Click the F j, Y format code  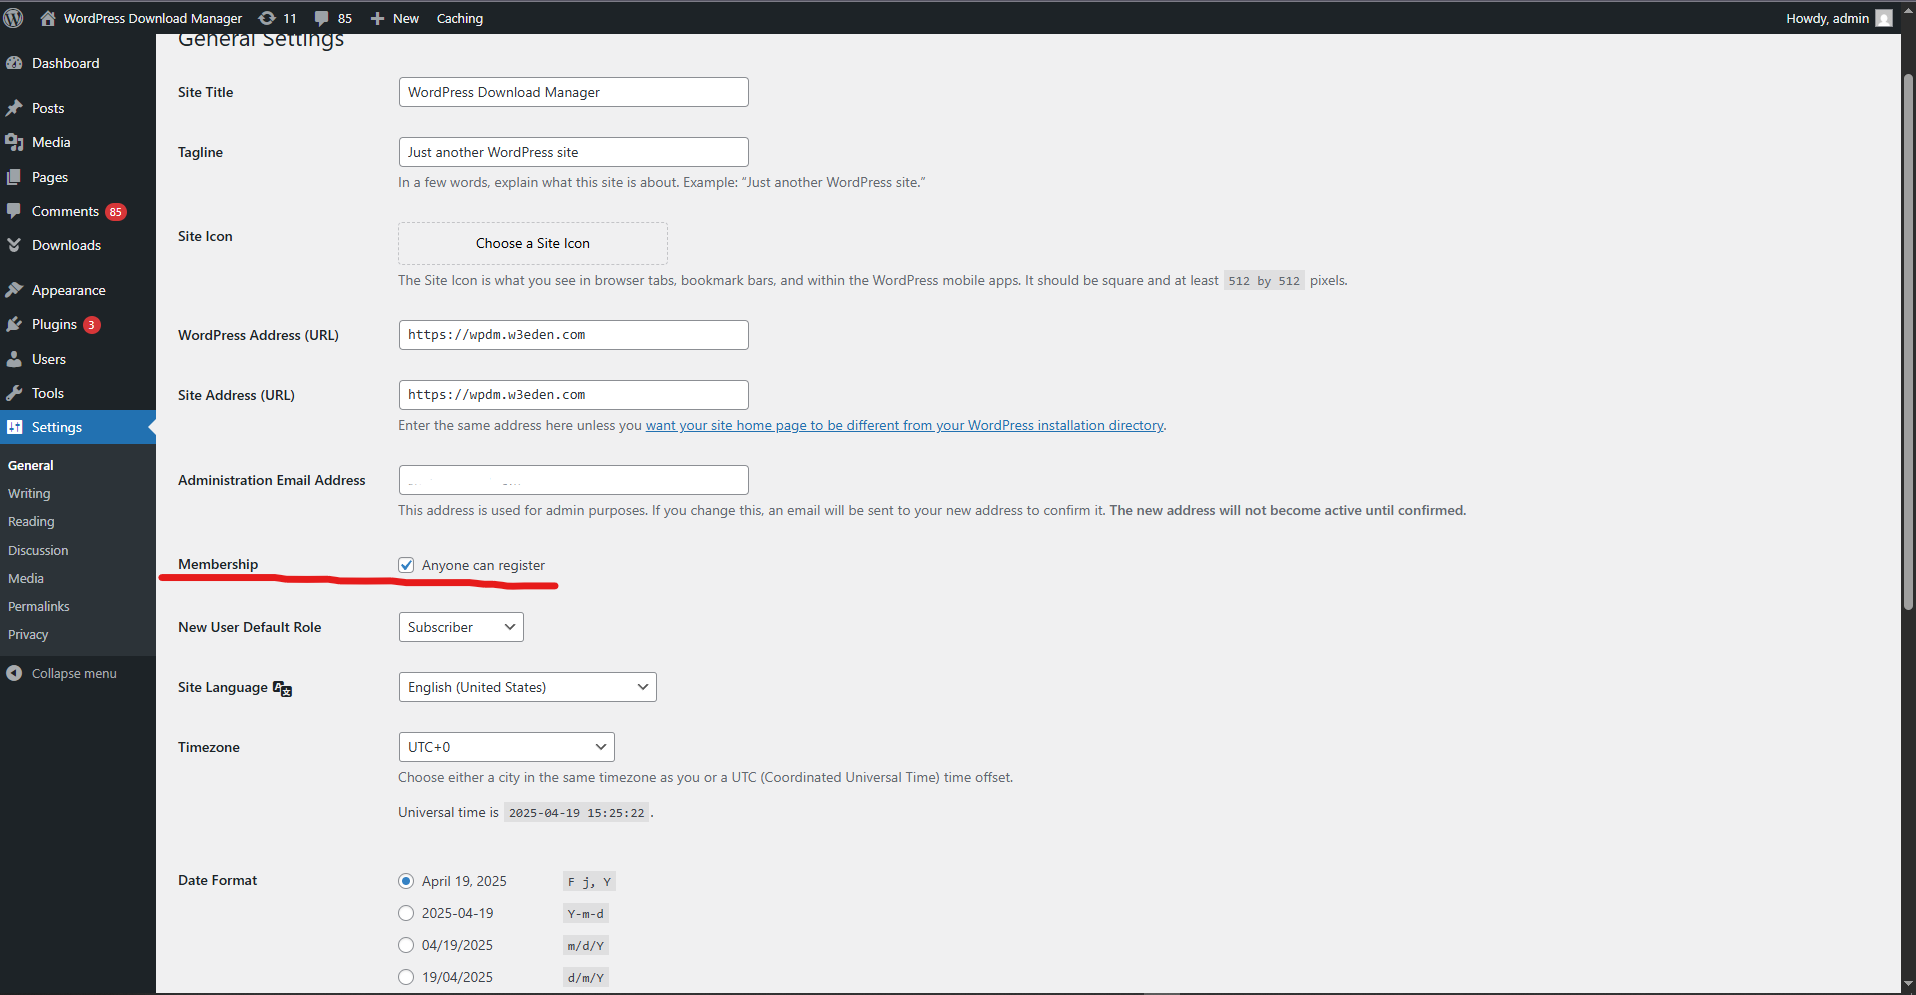(589, 882)
